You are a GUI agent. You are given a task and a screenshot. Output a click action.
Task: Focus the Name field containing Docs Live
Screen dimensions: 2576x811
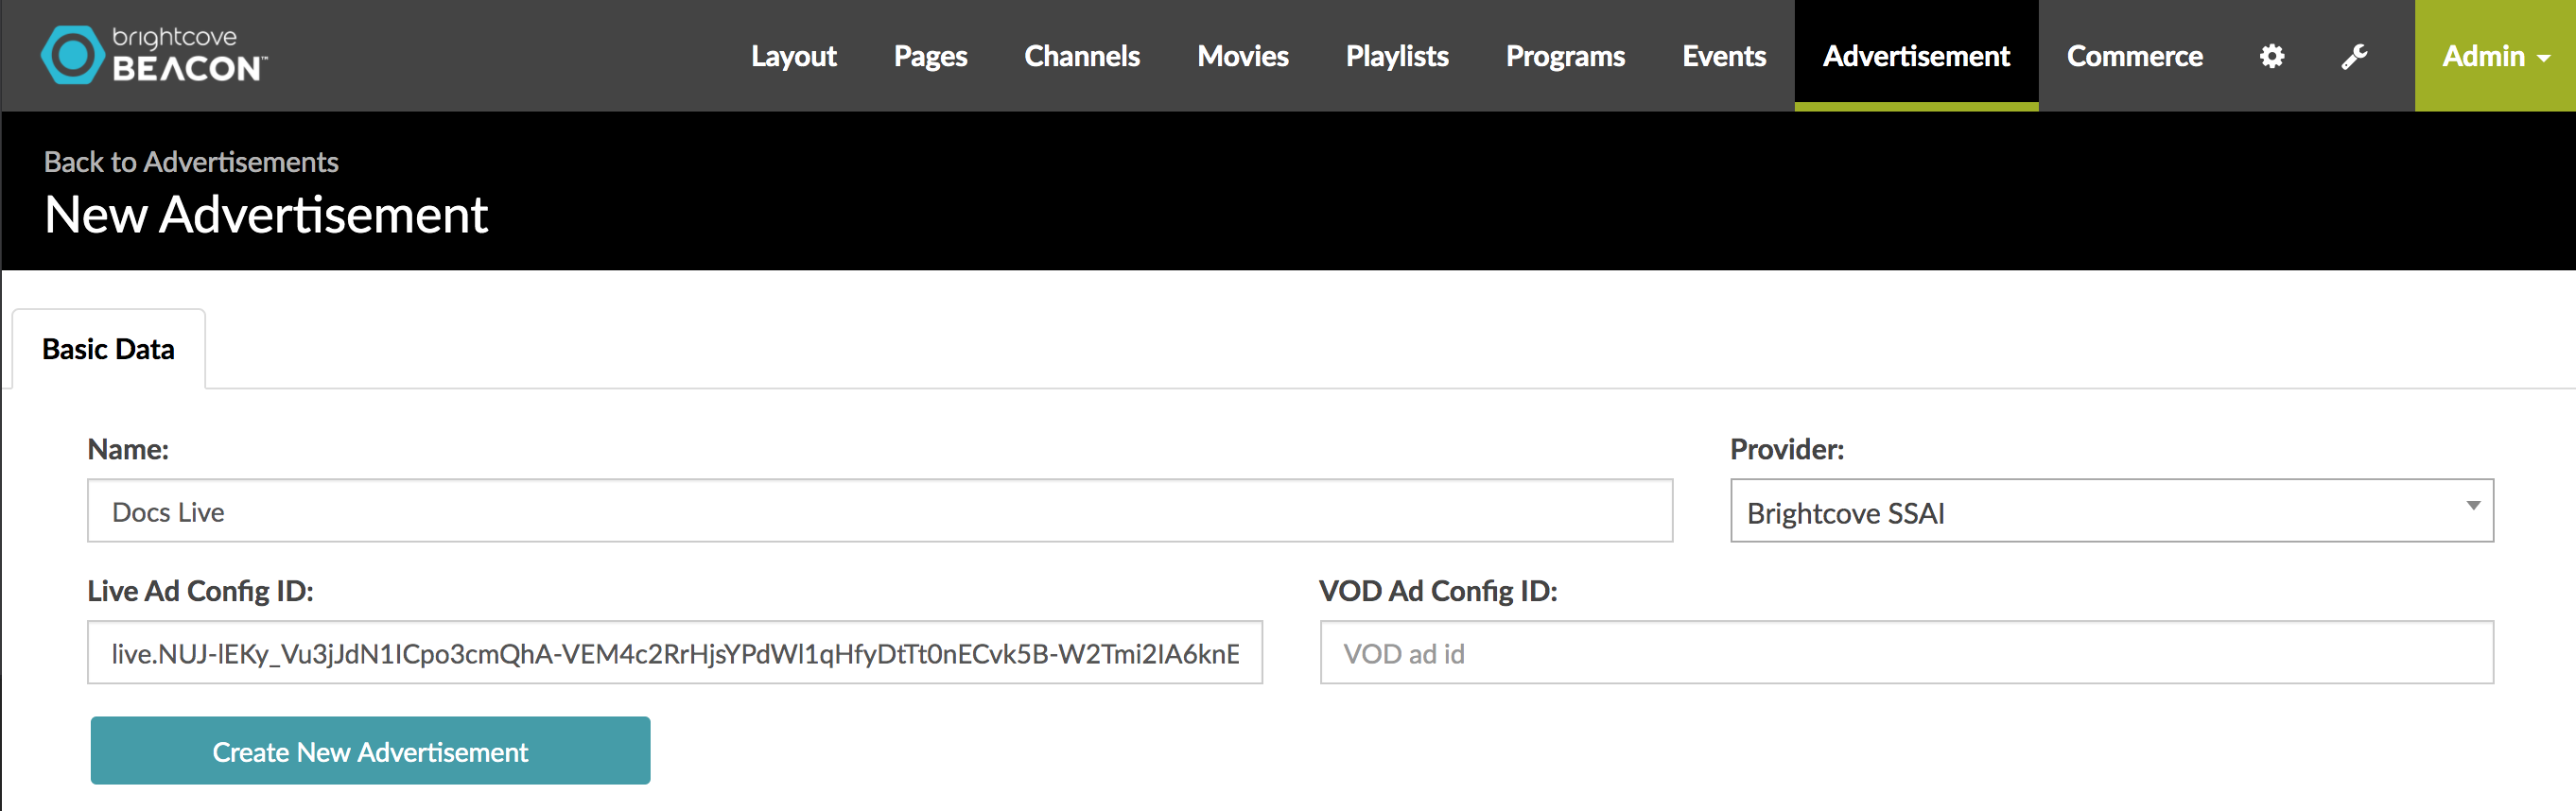[880, 511]
